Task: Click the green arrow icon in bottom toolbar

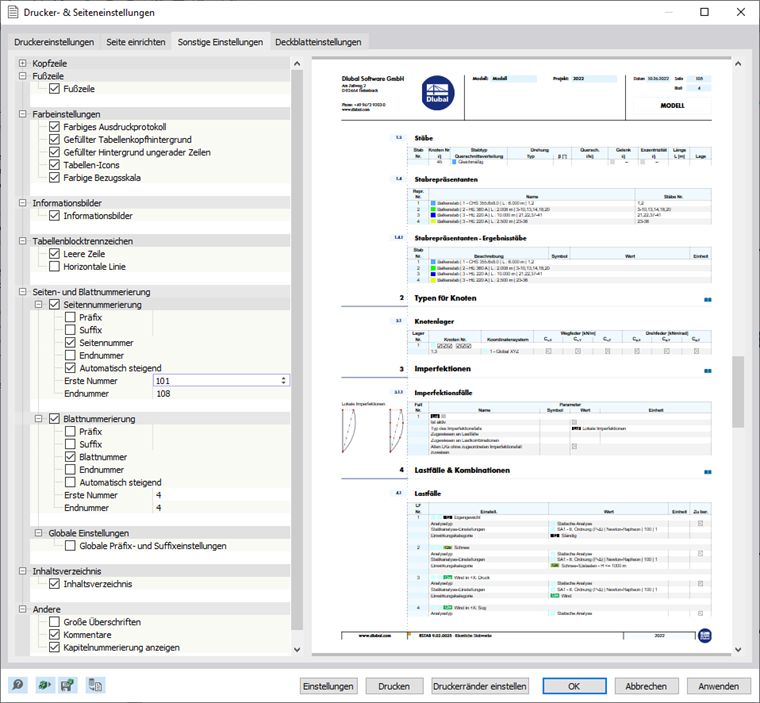Action: (x=44, y=685)
